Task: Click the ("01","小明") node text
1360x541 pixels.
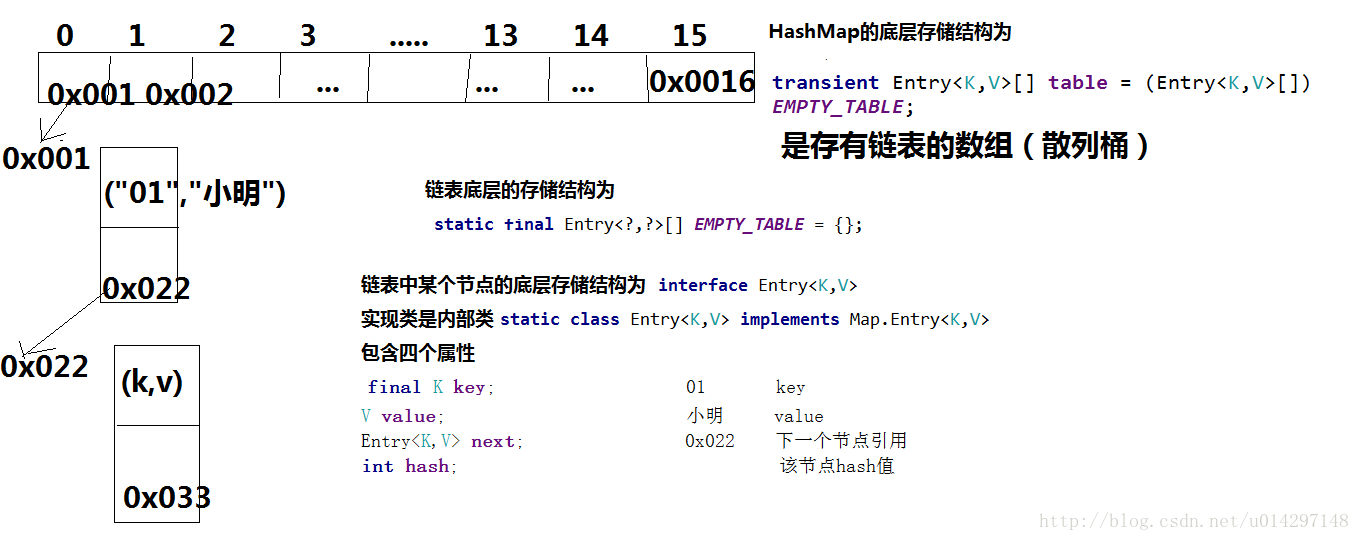Action: pos(195,192)
